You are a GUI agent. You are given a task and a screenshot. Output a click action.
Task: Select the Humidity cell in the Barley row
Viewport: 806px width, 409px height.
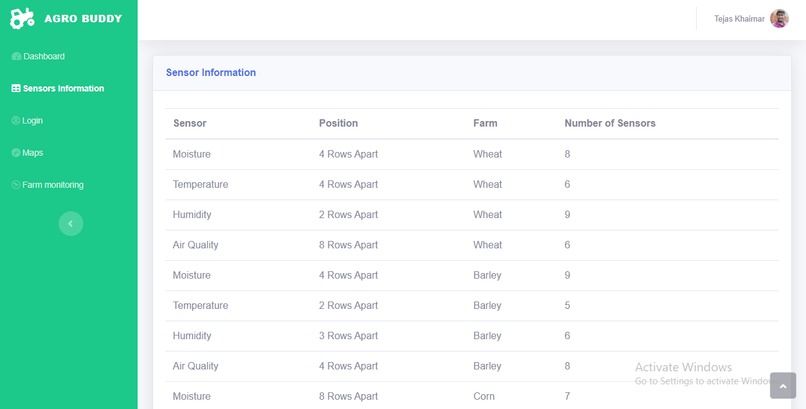click(x=192, y=336)
